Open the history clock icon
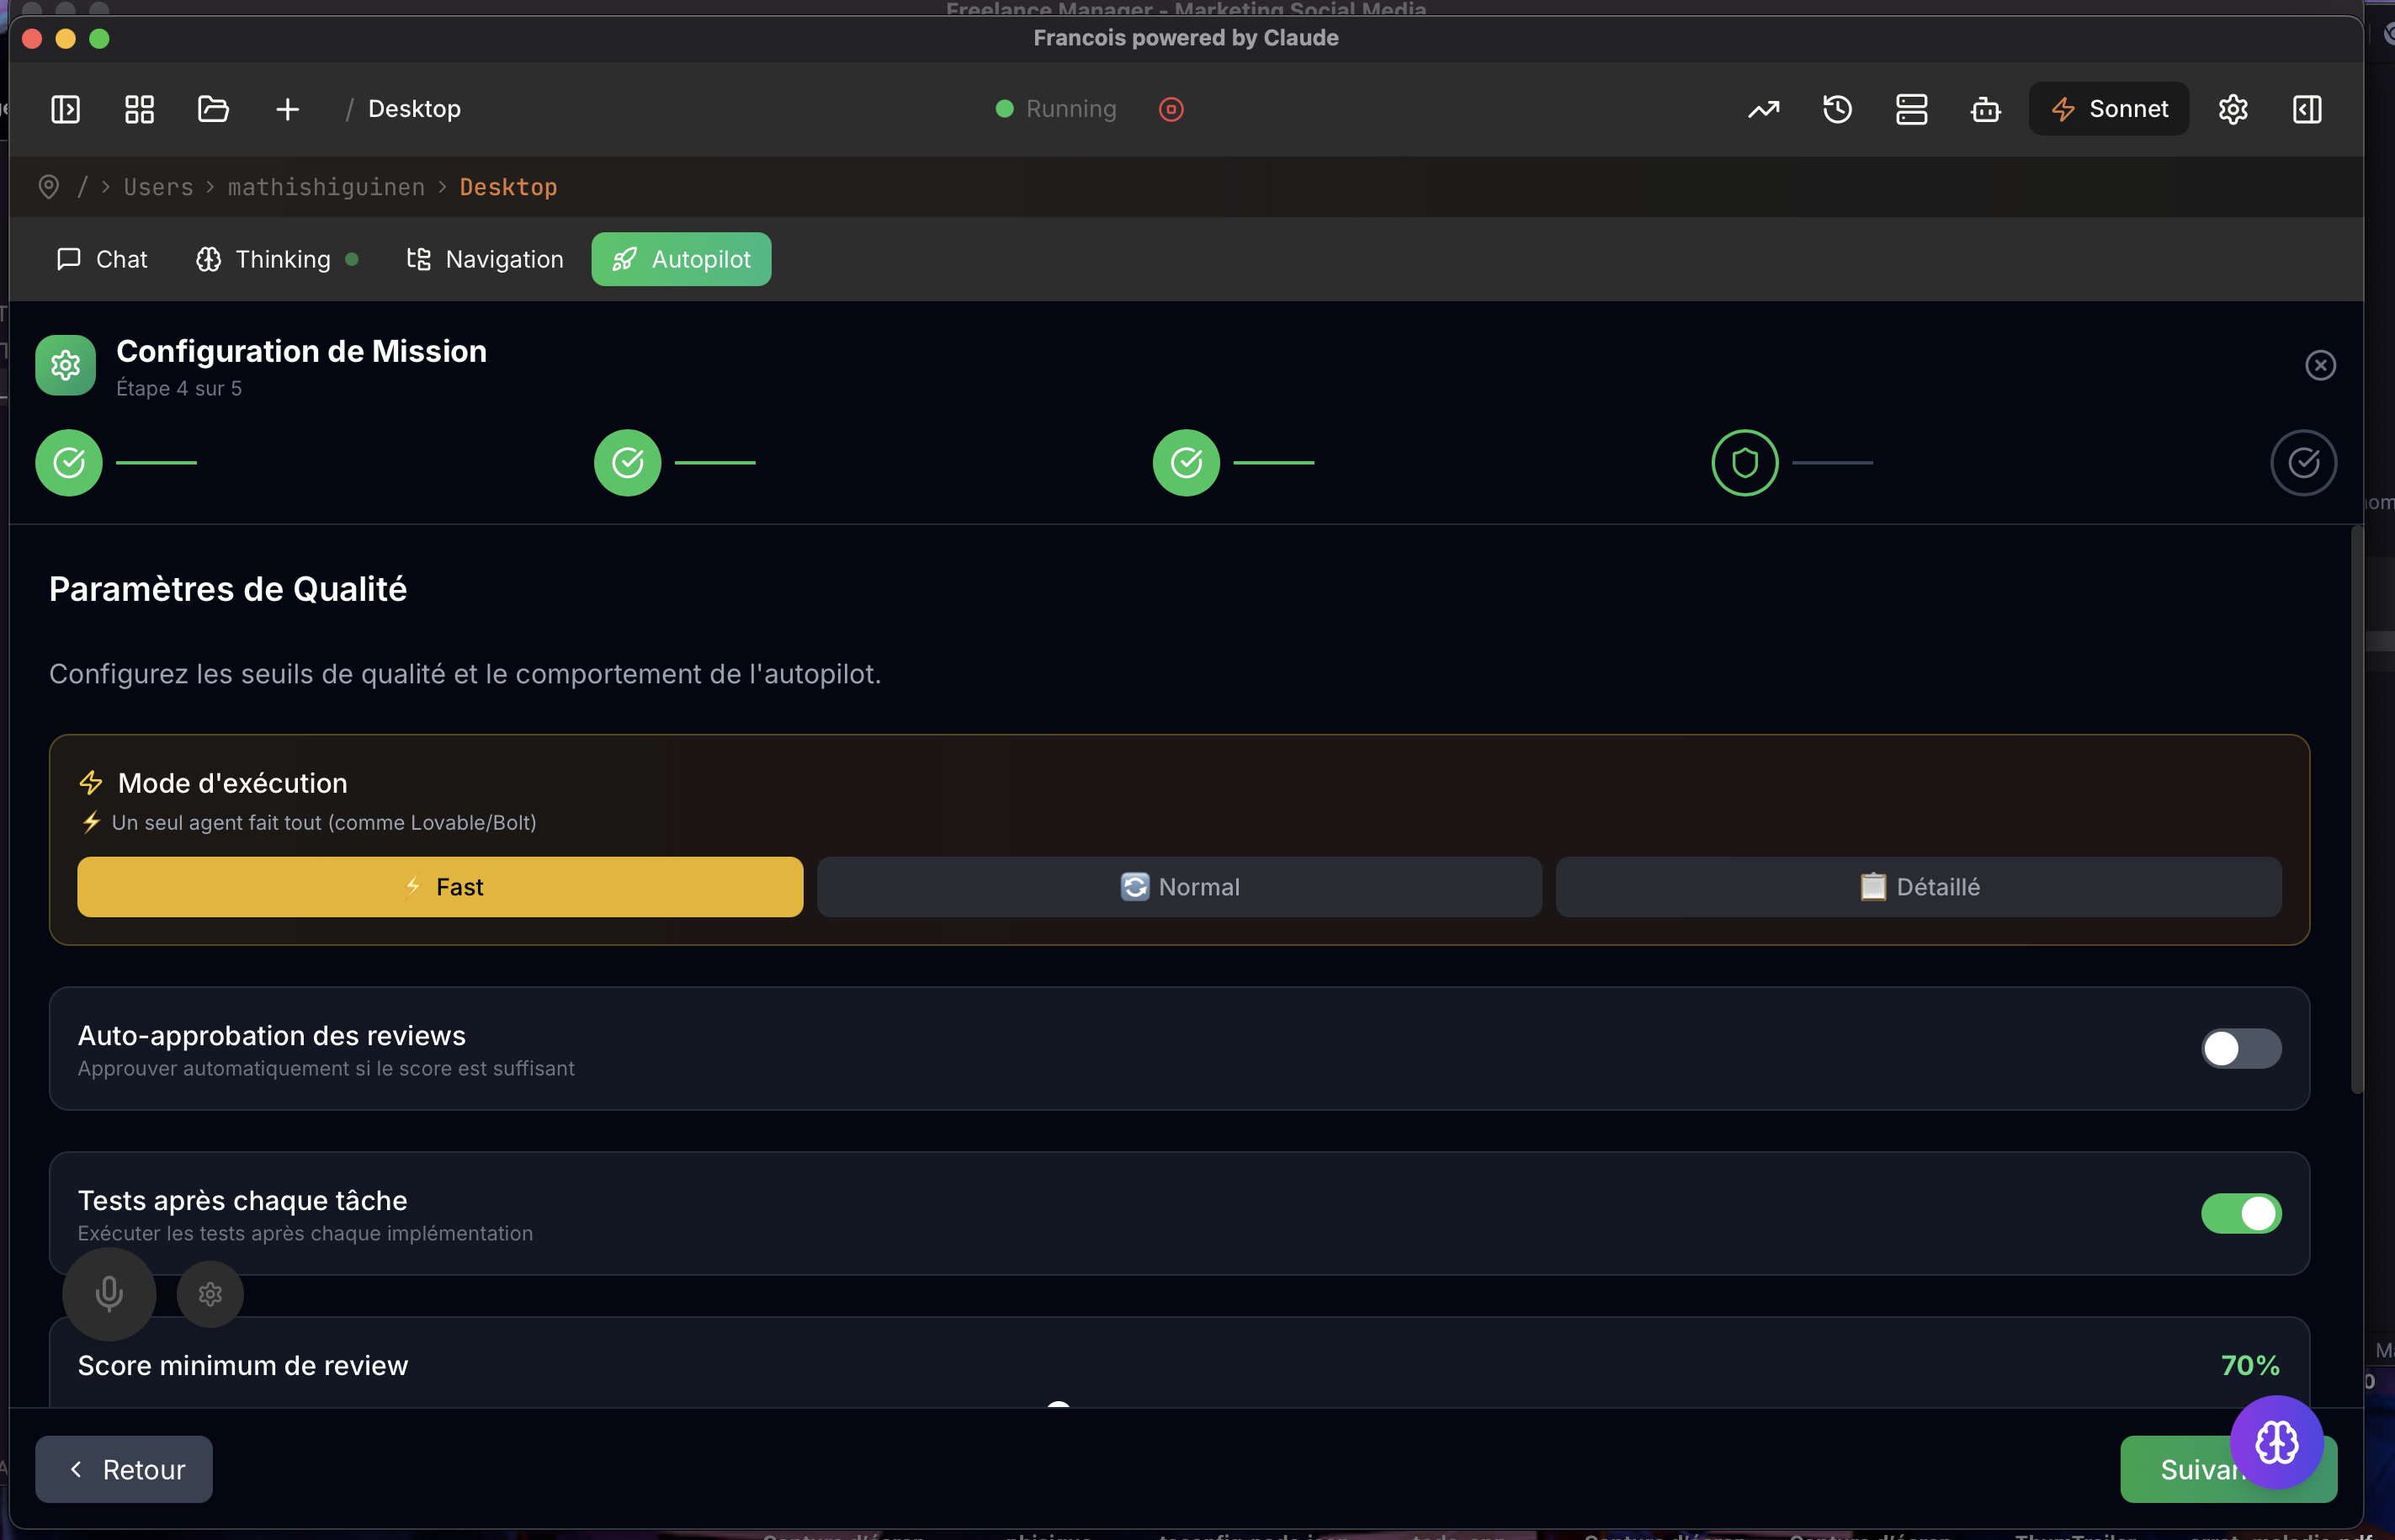This screenshot has width=2395, height=1540. pos(1838,109)
